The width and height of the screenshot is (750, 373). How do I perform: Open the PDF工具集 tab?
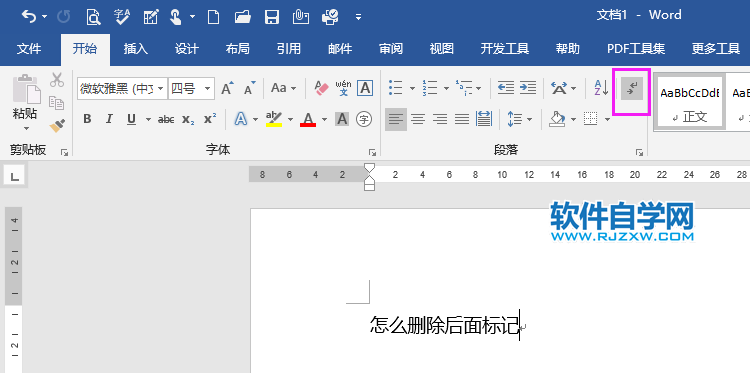[636, 48]
